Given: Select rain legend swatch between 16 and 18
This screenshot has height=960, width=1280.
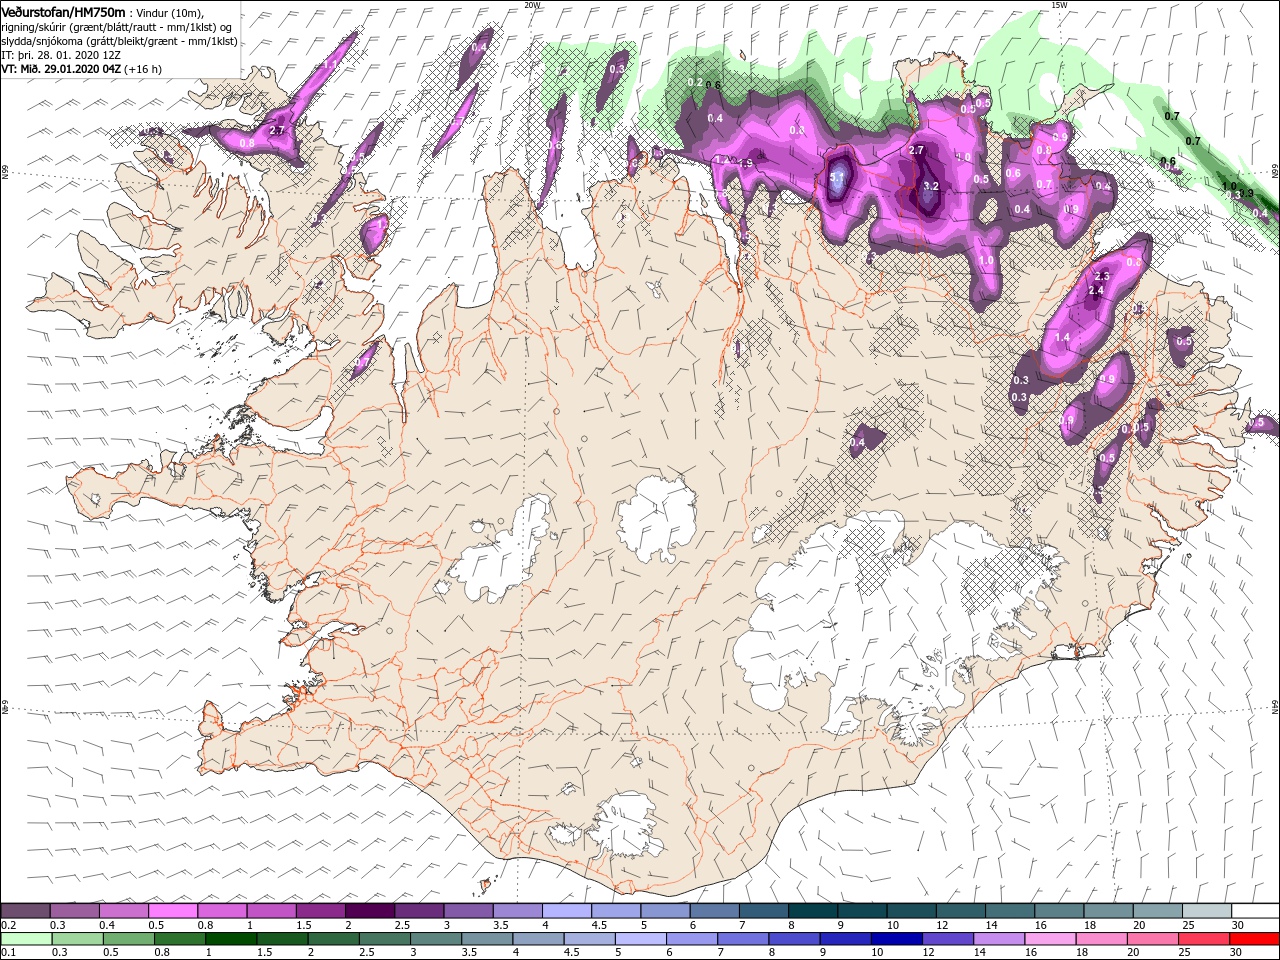Looking at the screenshot, I should 1050,938.
